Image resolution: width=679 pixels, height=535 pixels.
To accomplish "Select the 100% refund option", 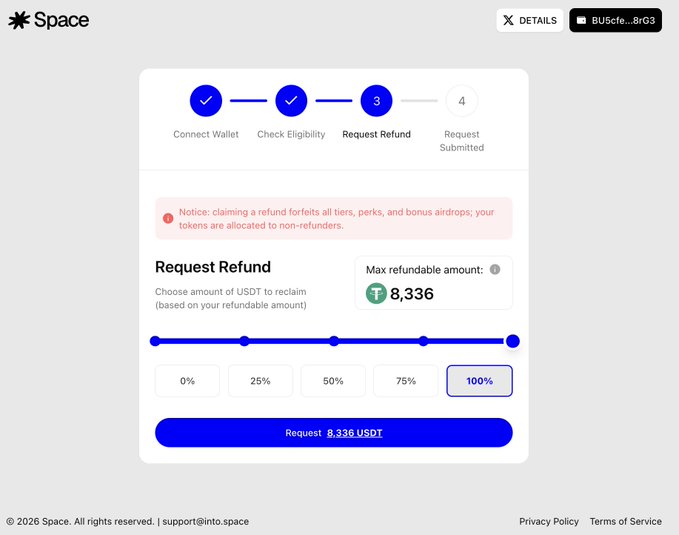I will (x=479, y=381).
